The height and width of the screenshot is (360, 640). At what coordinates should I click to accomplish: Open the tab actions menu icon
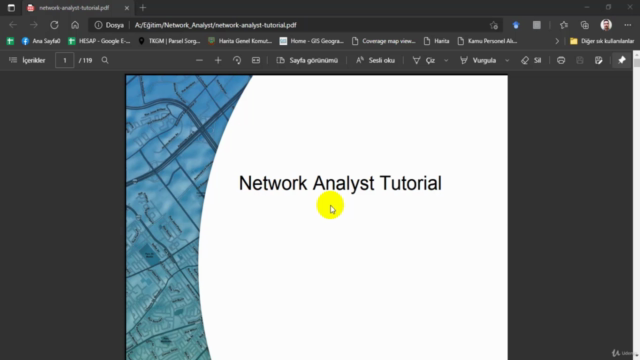[11, 8]
